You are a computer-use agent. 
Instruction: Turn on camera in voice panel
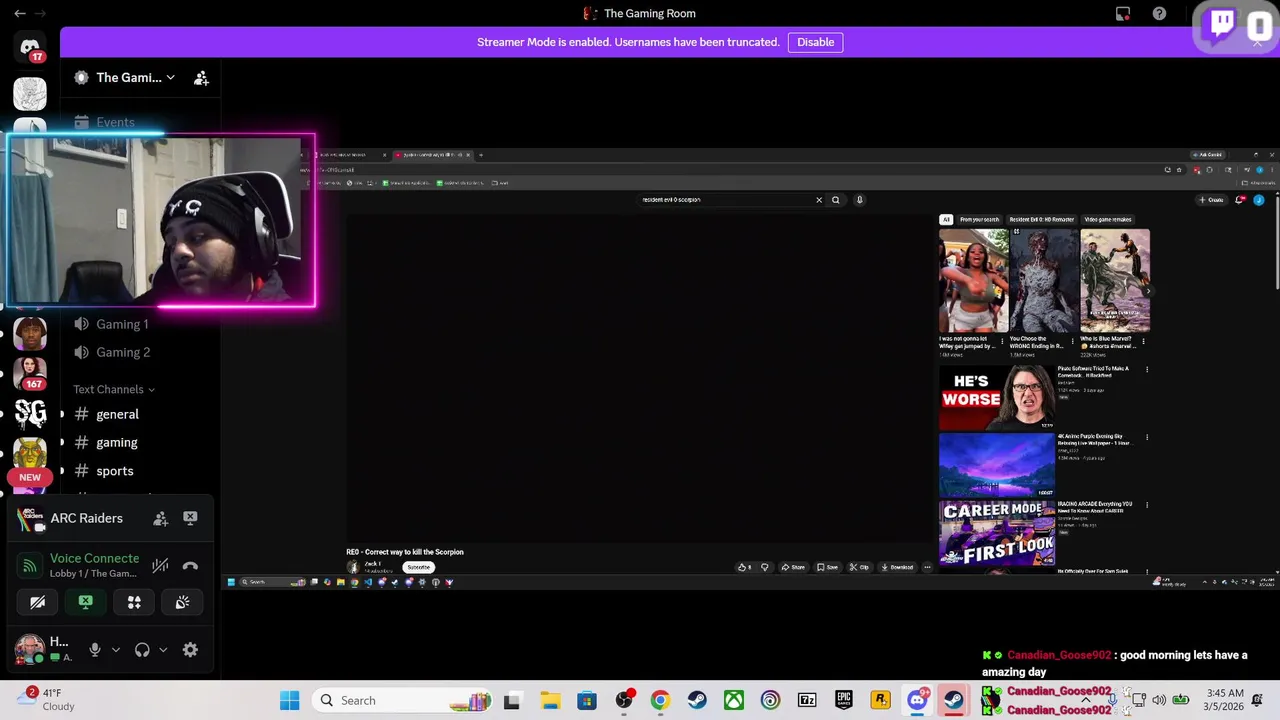coord(37,602)
